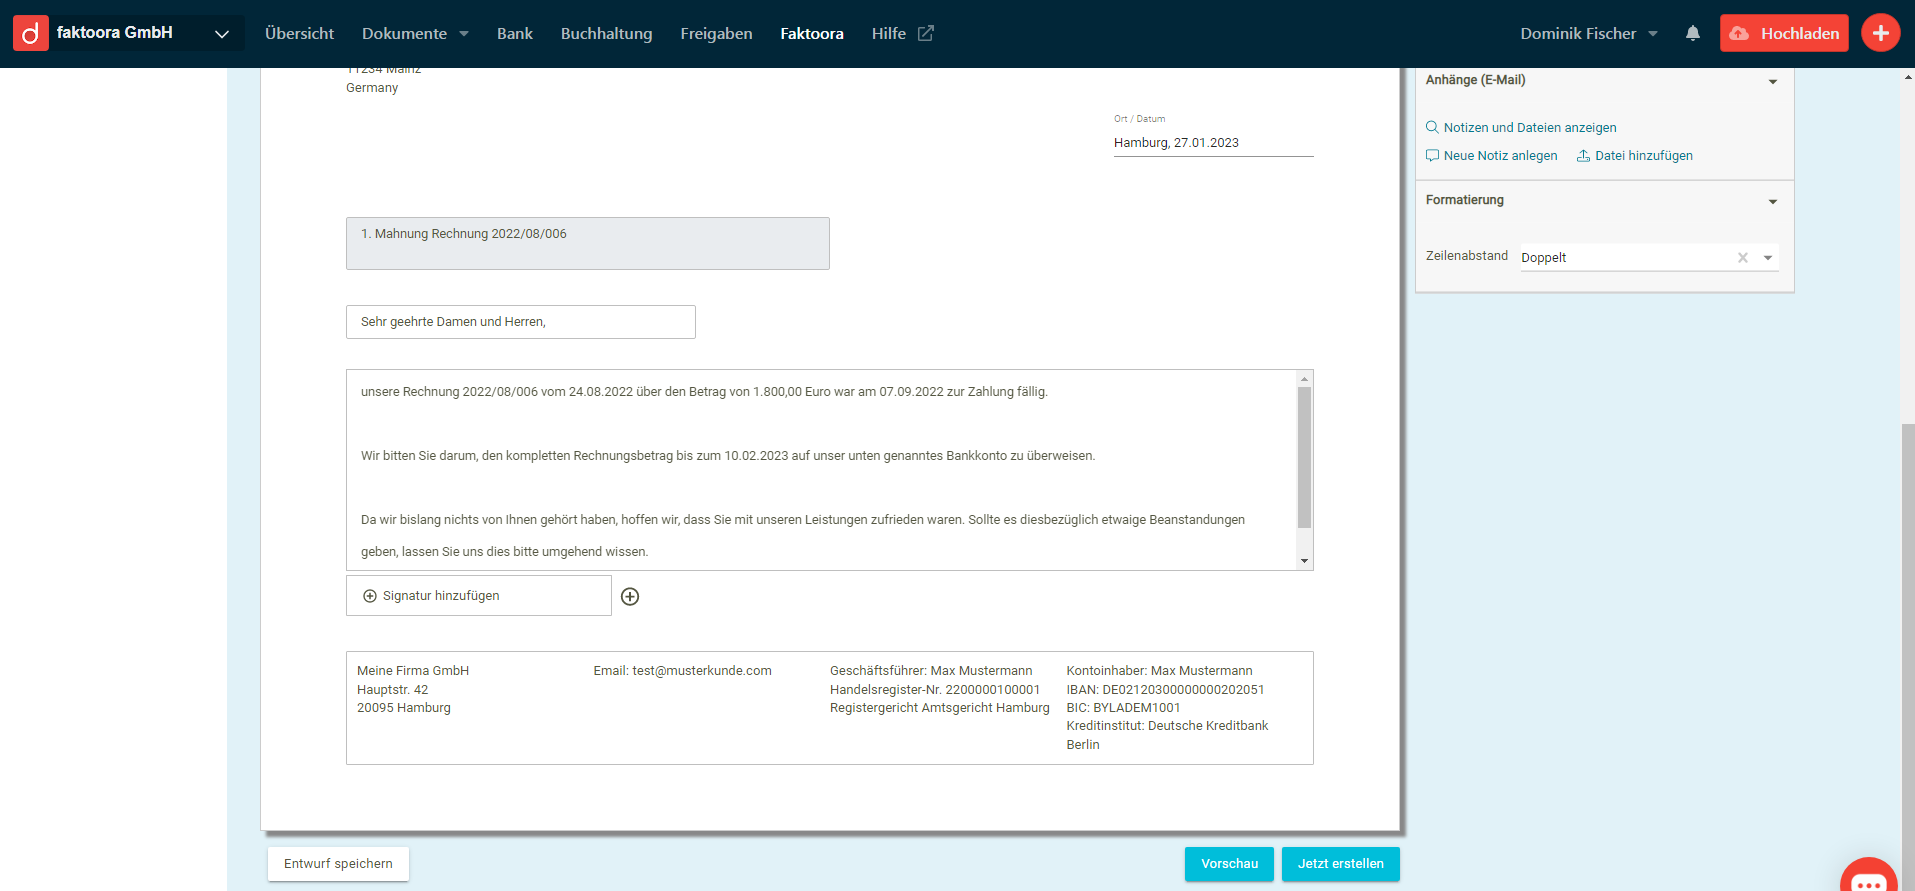Screen dimensions: 1915x891
Task: Open the chat support bubble
Action: pyautogui.click(x=1868, y=878)
